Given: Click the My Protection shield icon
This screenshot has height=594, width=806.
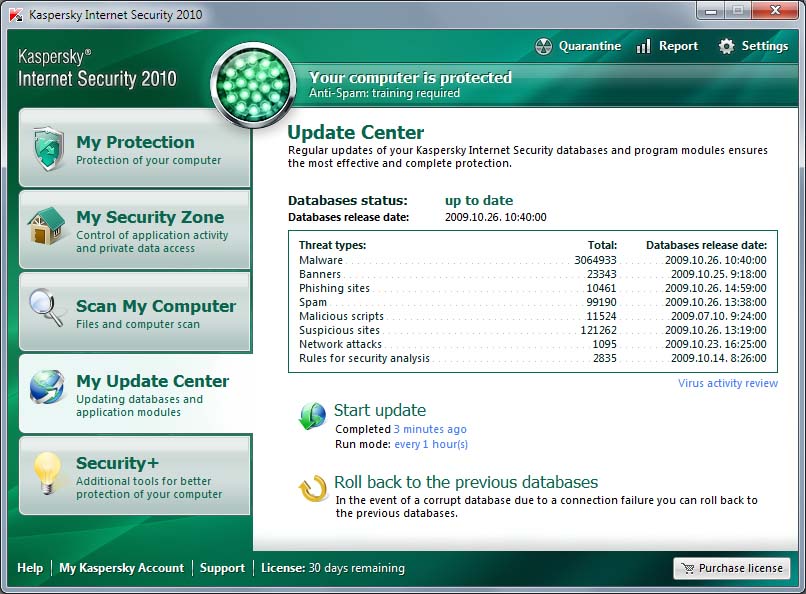Looking at the screenshot, I should click(x=48, y=149).
